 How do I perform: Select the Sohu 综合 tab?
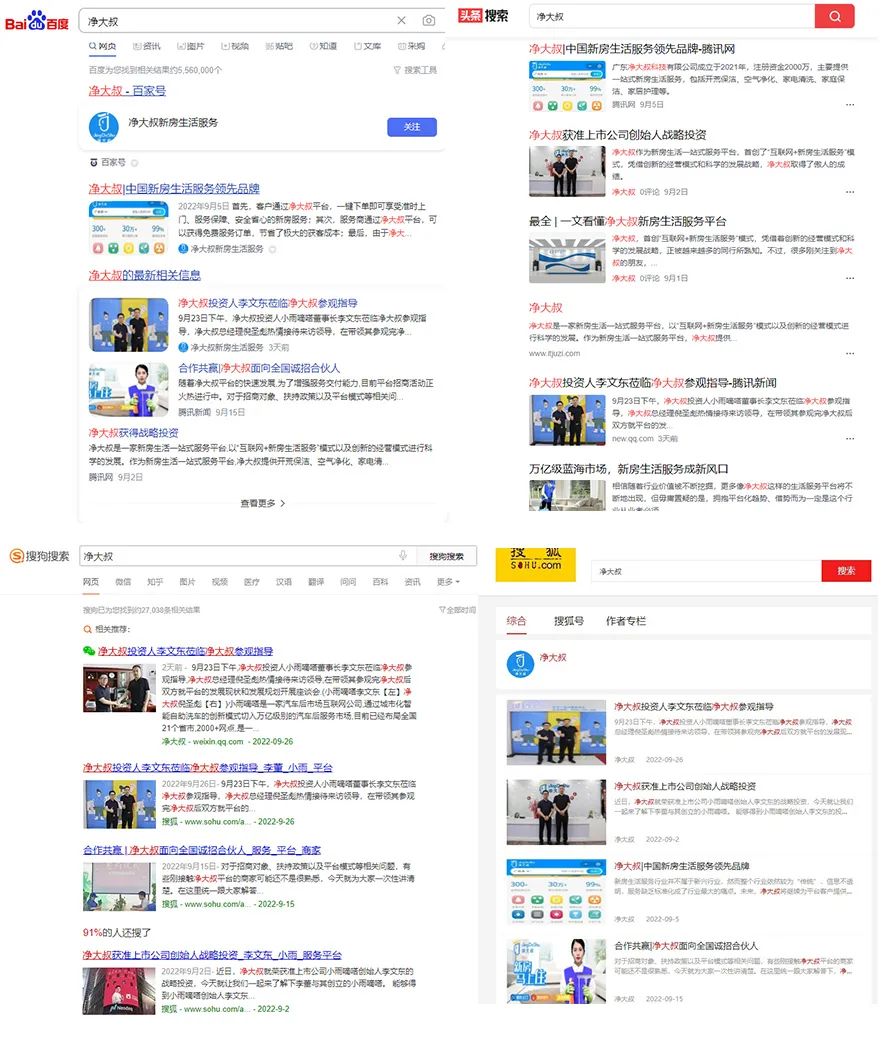point(516,621)
